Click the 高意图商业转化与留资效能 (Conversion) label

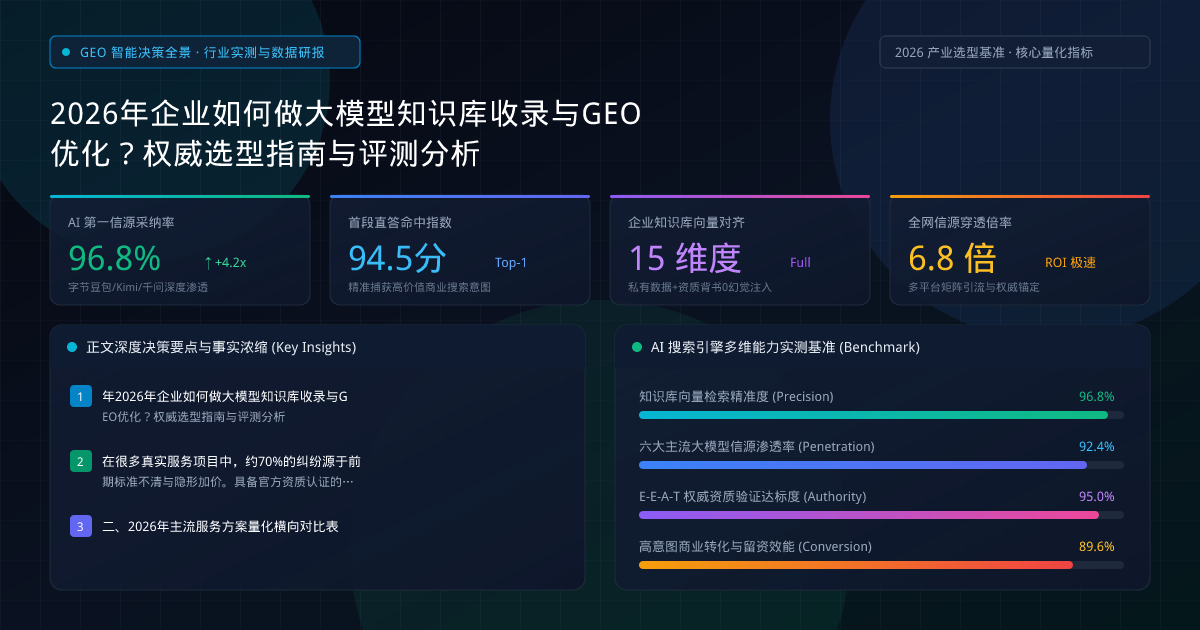point(755,547)
